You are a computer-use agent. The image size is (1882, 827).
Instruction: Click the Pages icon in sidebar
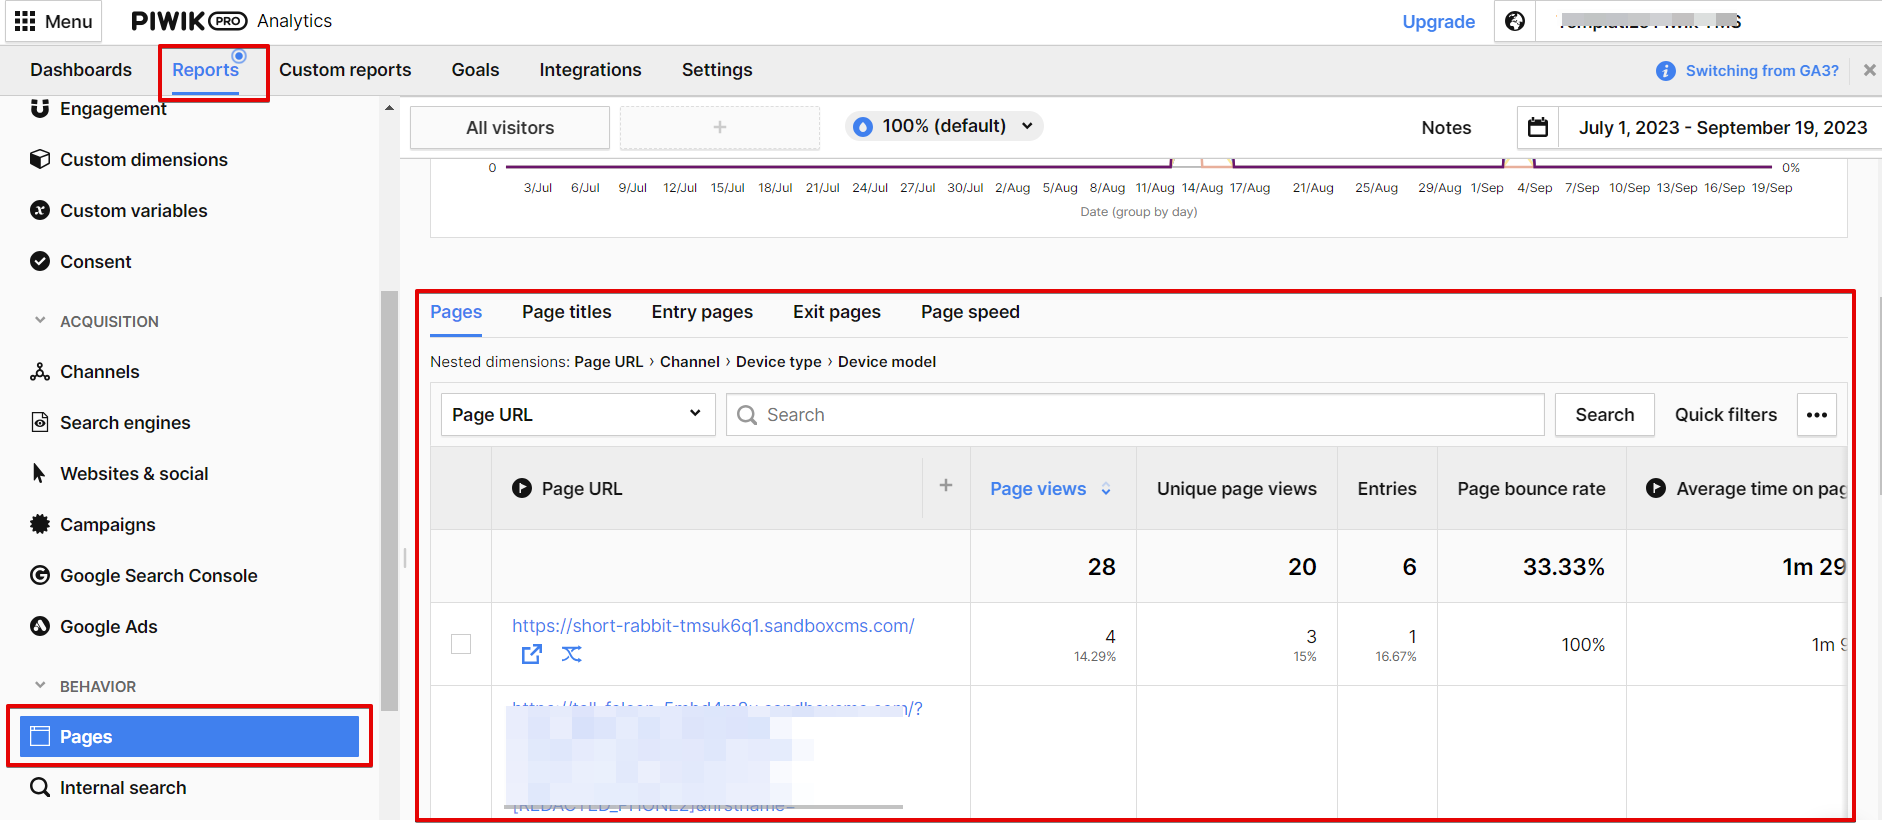tap(40, 736)
